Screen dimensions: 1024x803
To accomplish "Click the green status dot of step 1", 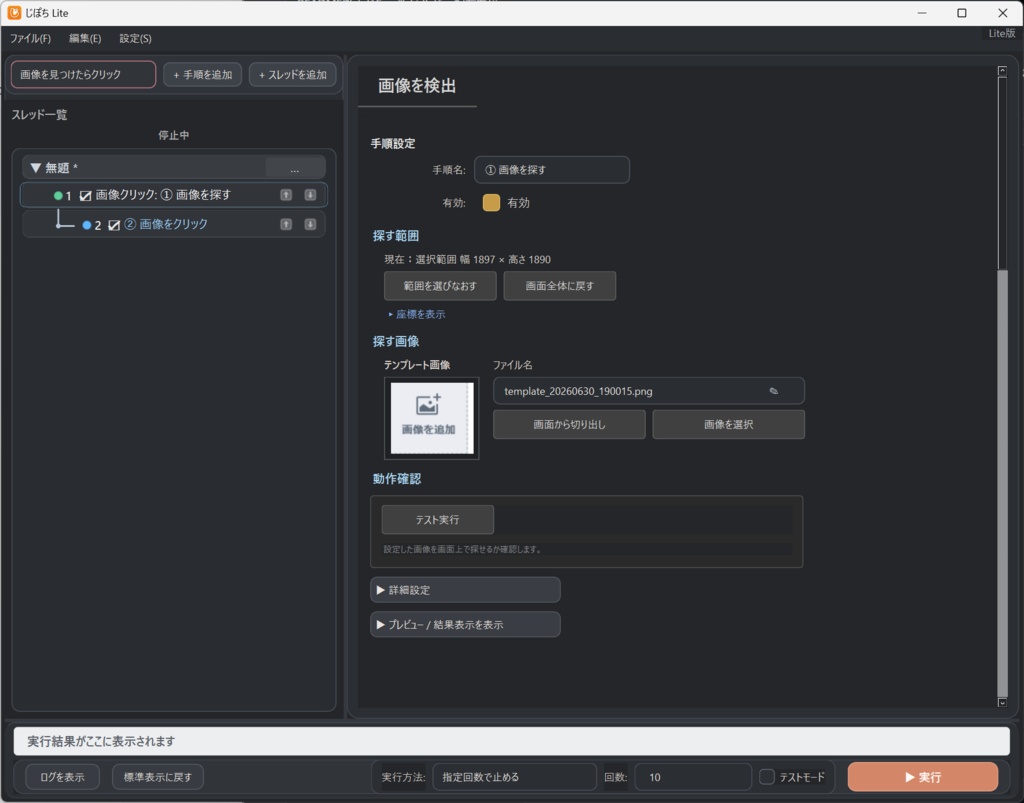I will pos(58,195).
